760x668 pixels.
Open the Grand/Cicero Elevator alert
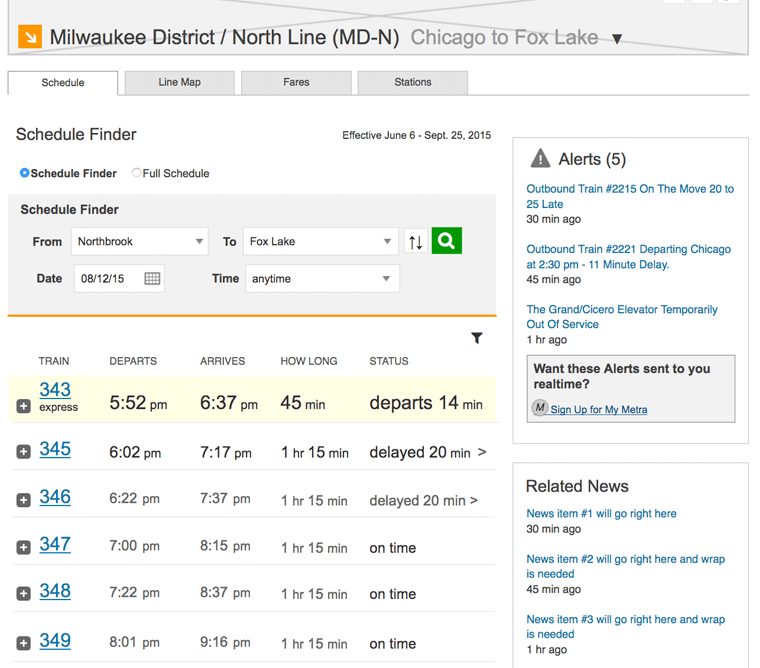pyautogui.click(x=622, y=317)
